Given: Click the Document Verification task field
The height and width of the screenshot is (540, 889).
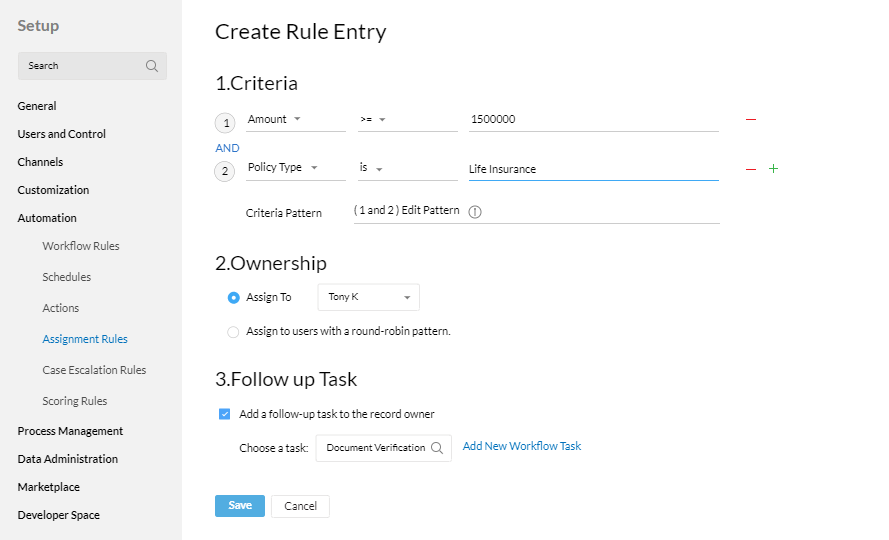Looking at the screenshot, I should tap(384, 448).
